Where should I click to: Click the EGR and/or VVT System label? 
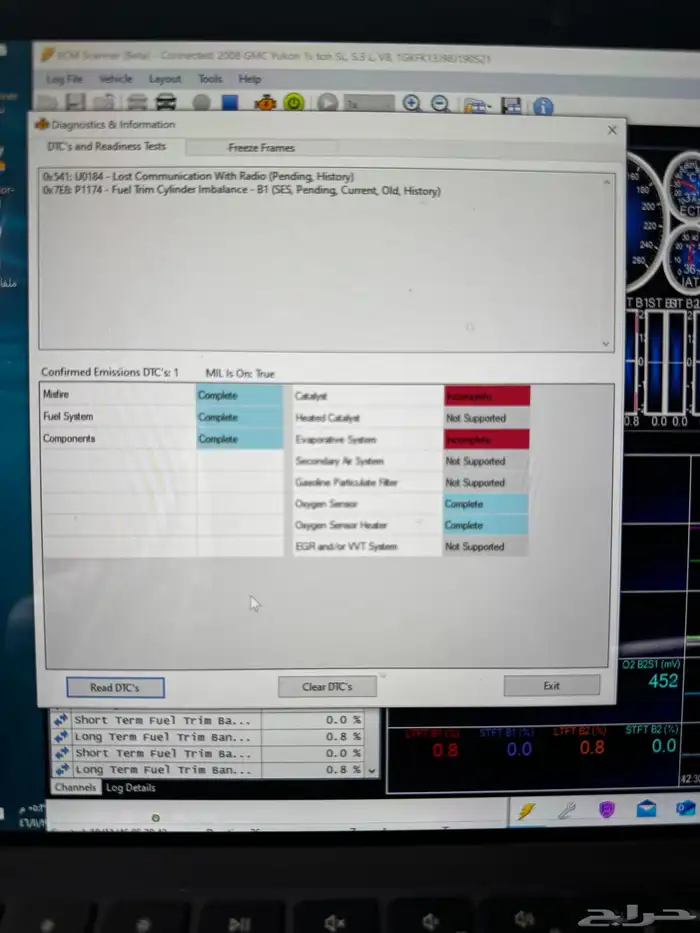pos(346,546)
